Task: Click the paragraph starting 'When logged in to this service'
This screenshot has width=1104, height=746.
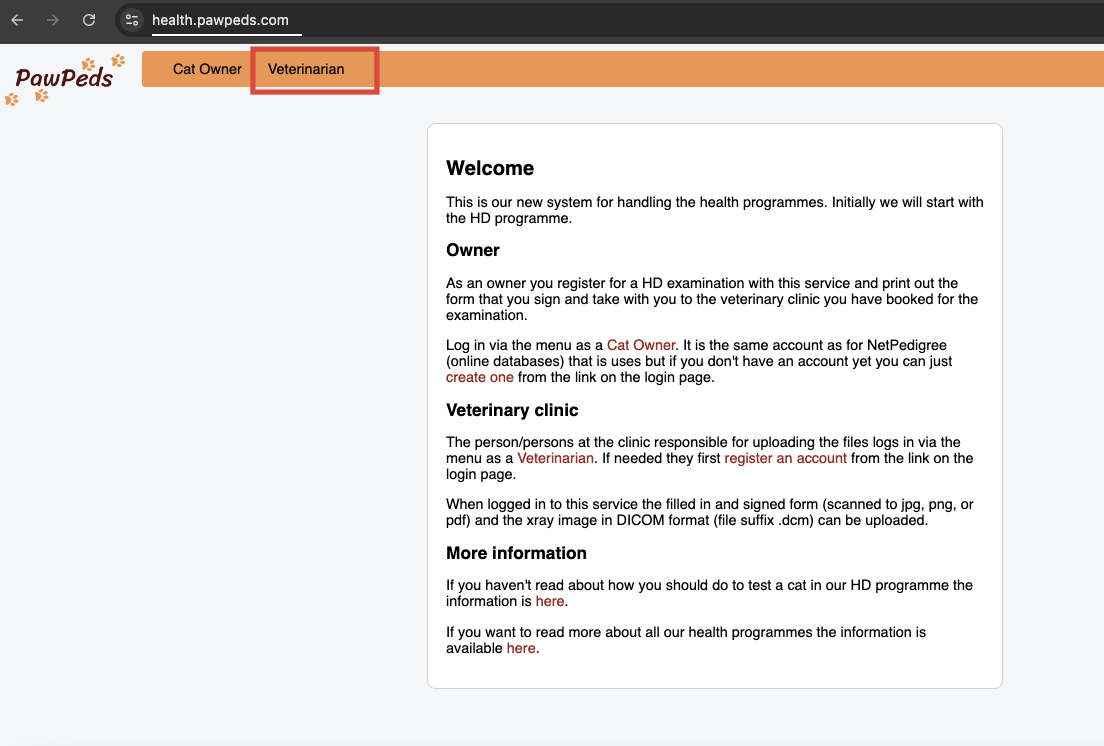Action: (710, 512)
